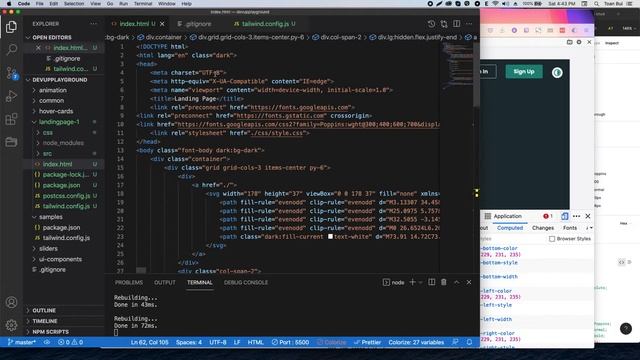Screen dimensions: 640x360
Task: Collapse the landingpage-1 folder
Action: coord(59,122)
